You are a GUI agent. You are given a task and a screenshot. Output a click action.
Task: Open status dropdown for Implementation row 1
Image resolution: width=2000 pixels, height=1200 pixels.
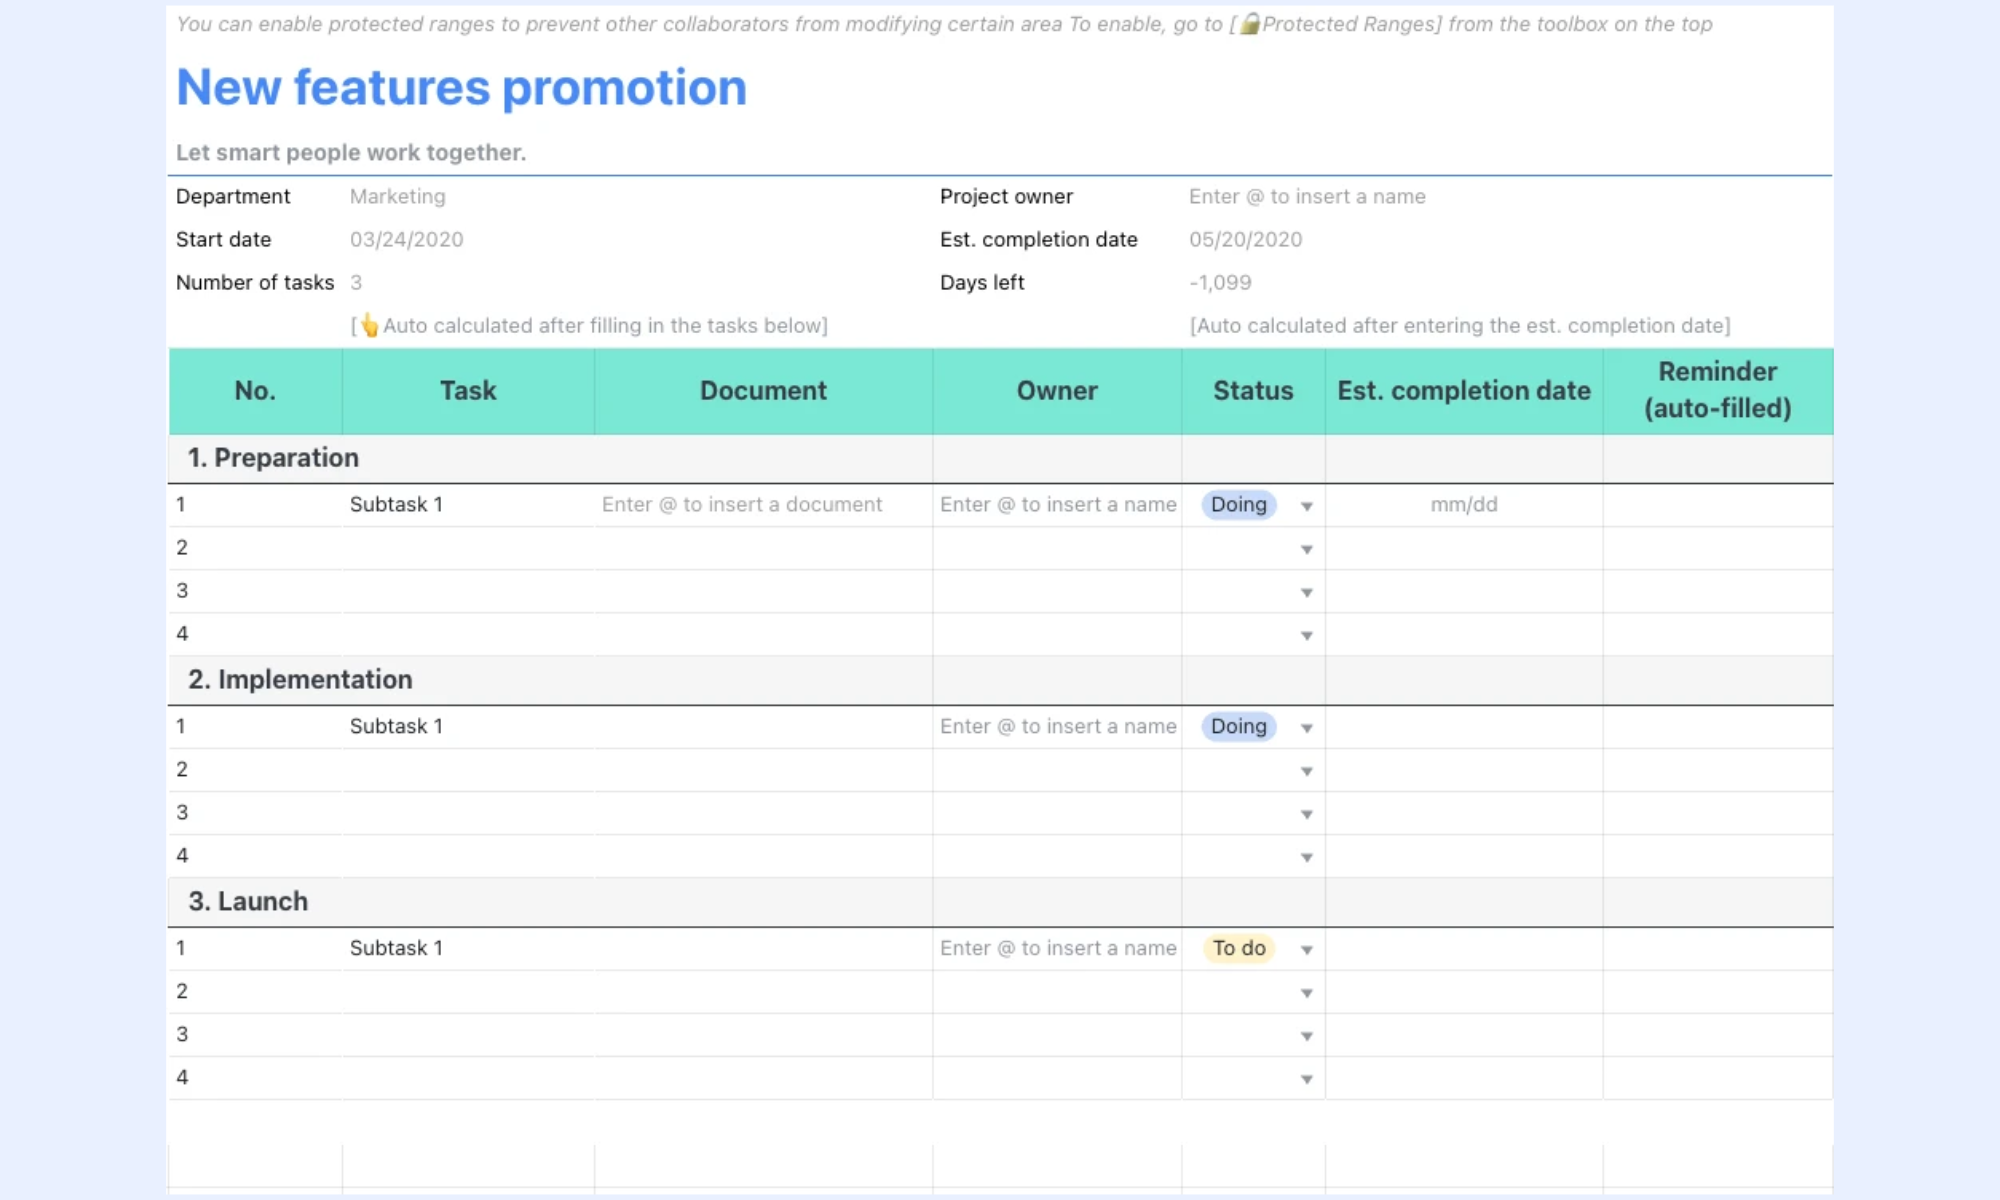1306,728
